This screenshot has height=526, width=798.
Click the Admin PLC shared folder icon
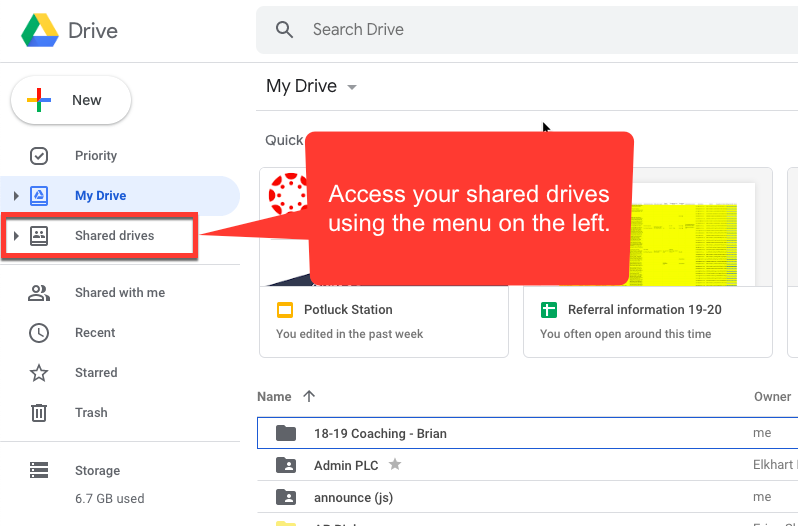tap(286, 465)
